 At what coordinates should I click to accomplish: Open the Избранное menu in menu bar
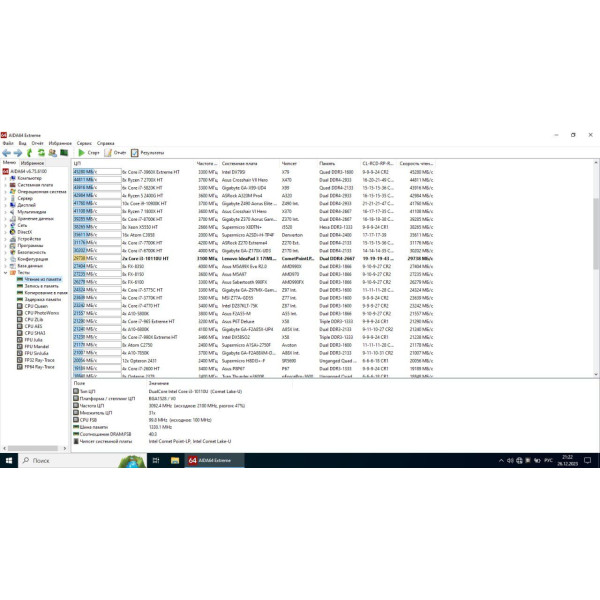(60, 143)
